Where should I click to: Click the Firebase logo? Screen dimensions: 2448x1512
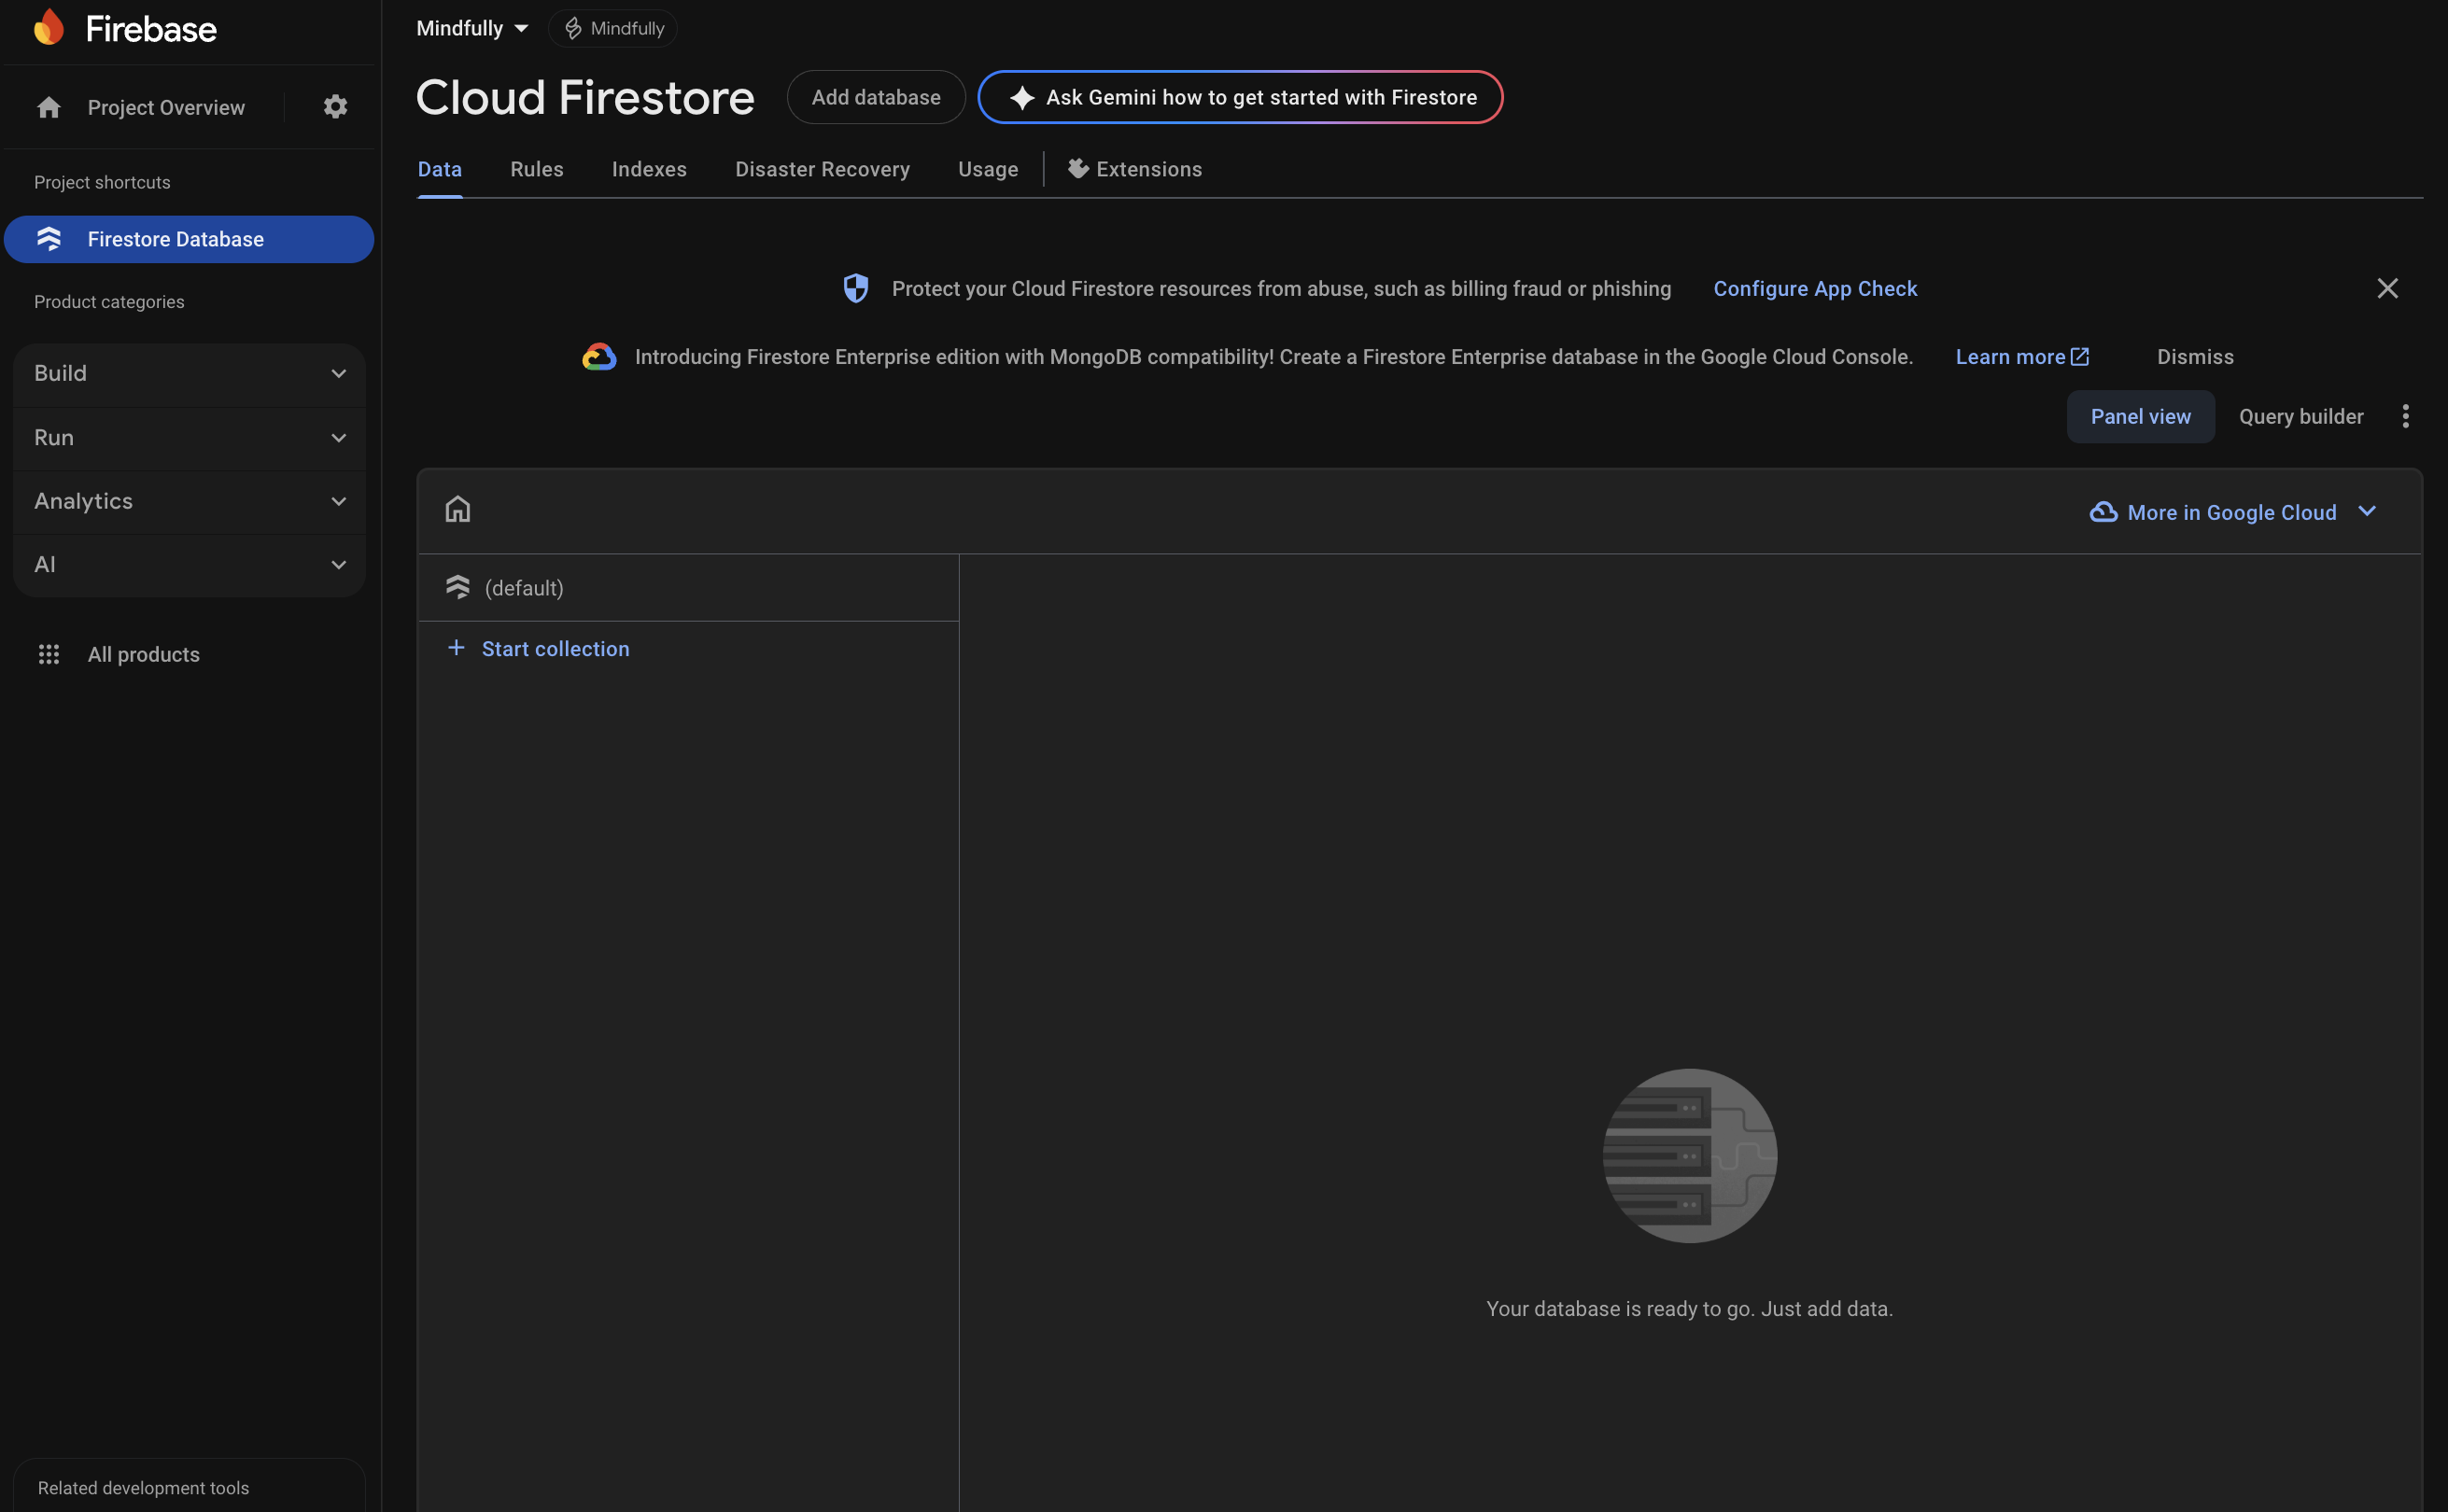pyautogui.click(x=125, y=27)
